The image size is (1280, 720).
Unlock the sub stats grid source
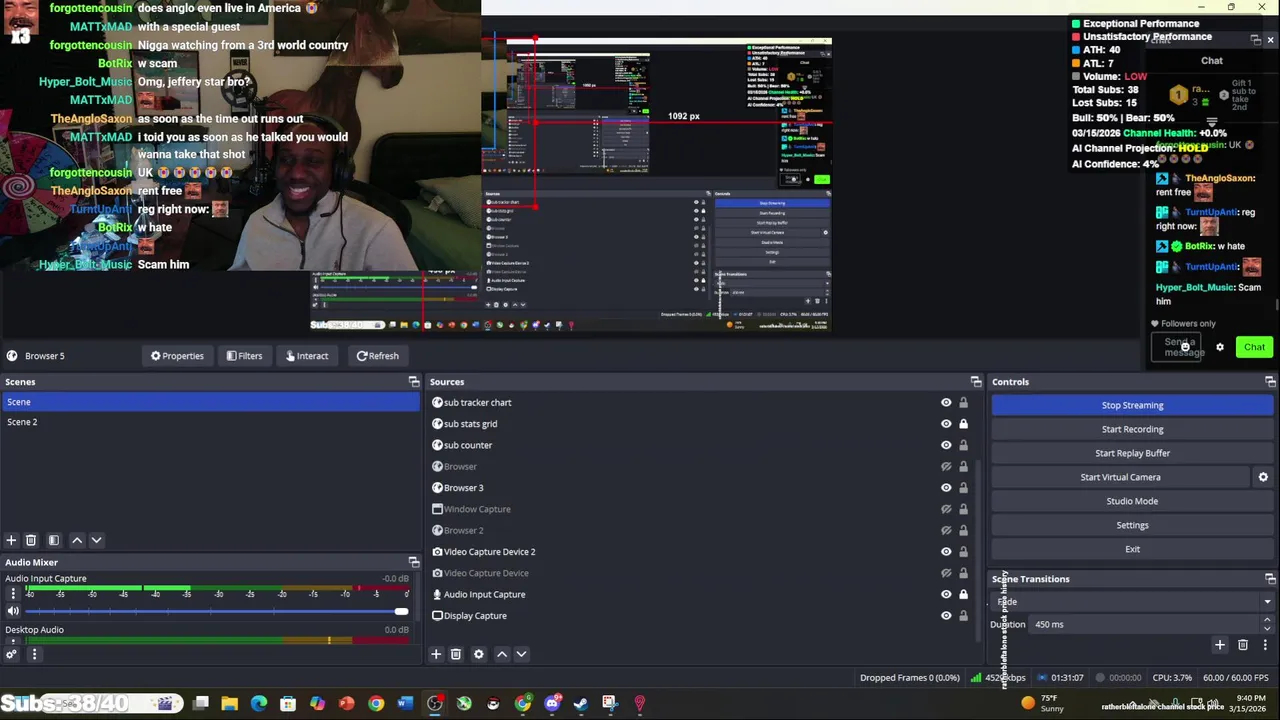[x=963, y=424]
